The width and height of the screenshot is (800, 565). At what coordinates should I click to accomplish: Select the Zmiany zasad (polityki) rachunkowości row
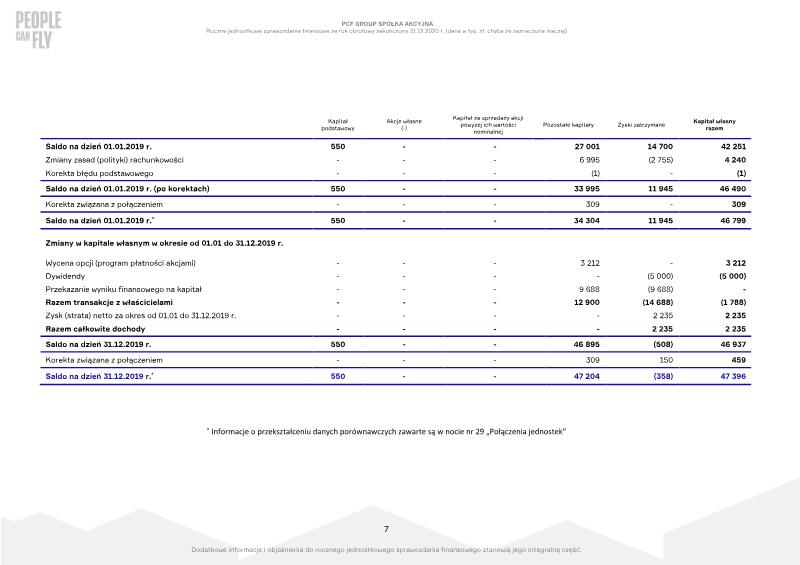[x=395, y=160]
